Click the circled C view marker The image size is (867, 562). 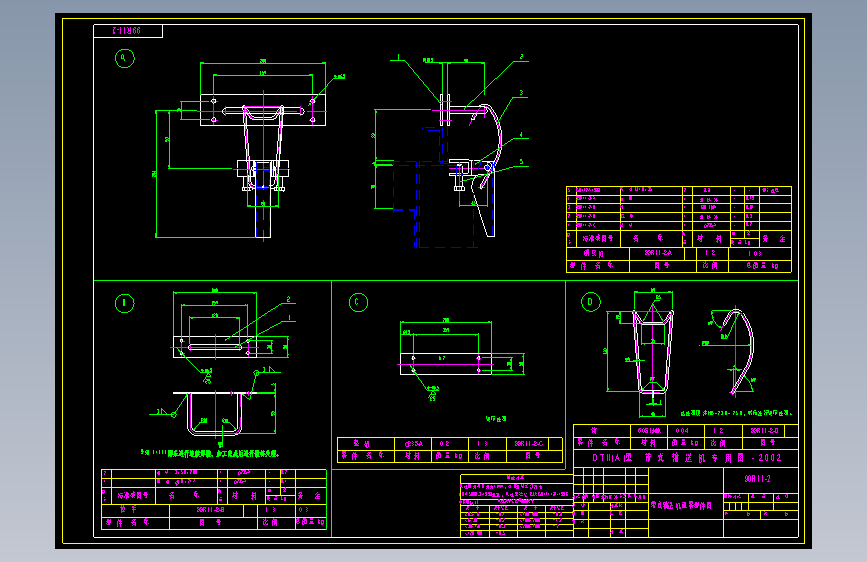358,302
